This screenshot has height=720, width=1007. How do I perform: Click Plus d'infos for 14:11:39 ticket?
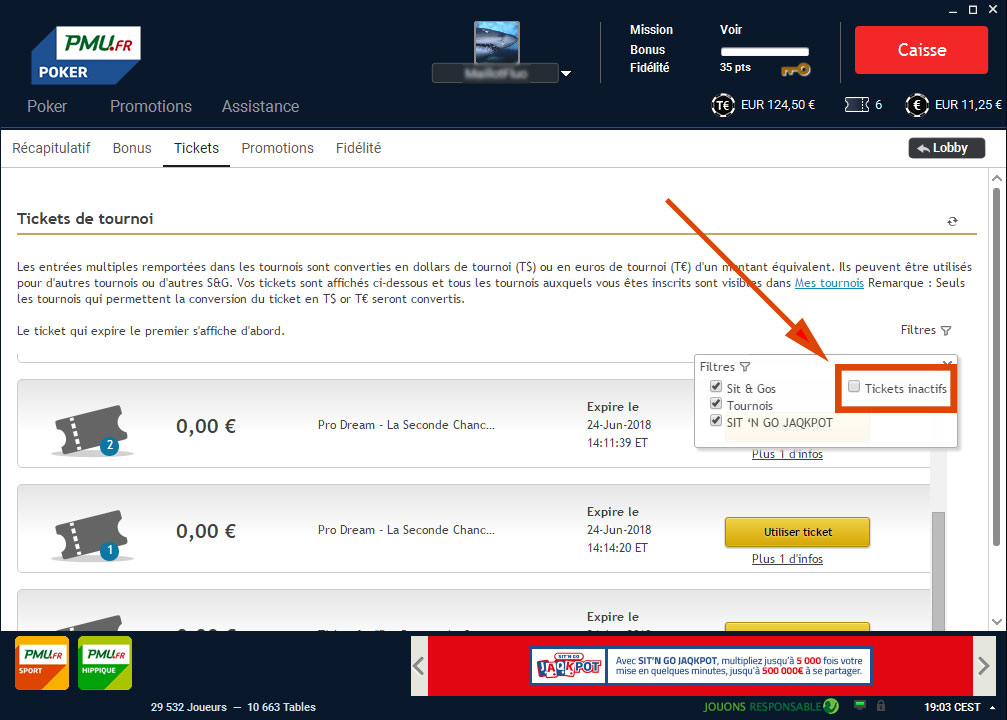787,454
